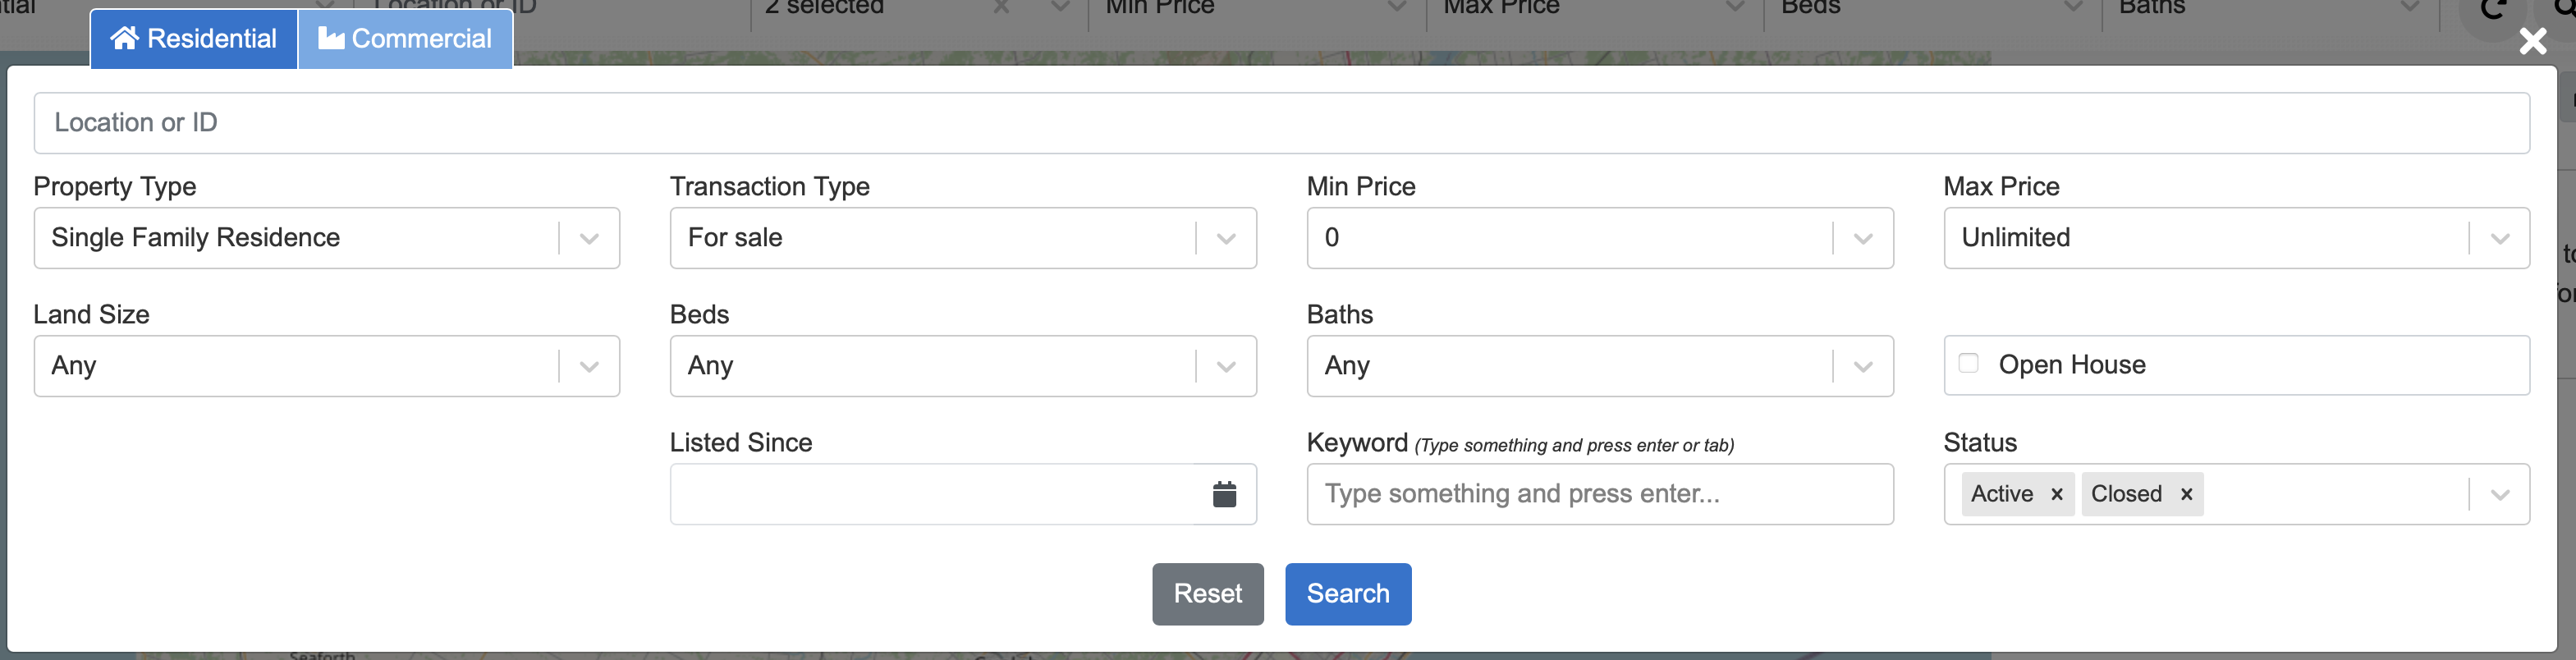2576x660 pixels.
Task: Click into the Keyword input field
Action: click(x=1600, y=494)
